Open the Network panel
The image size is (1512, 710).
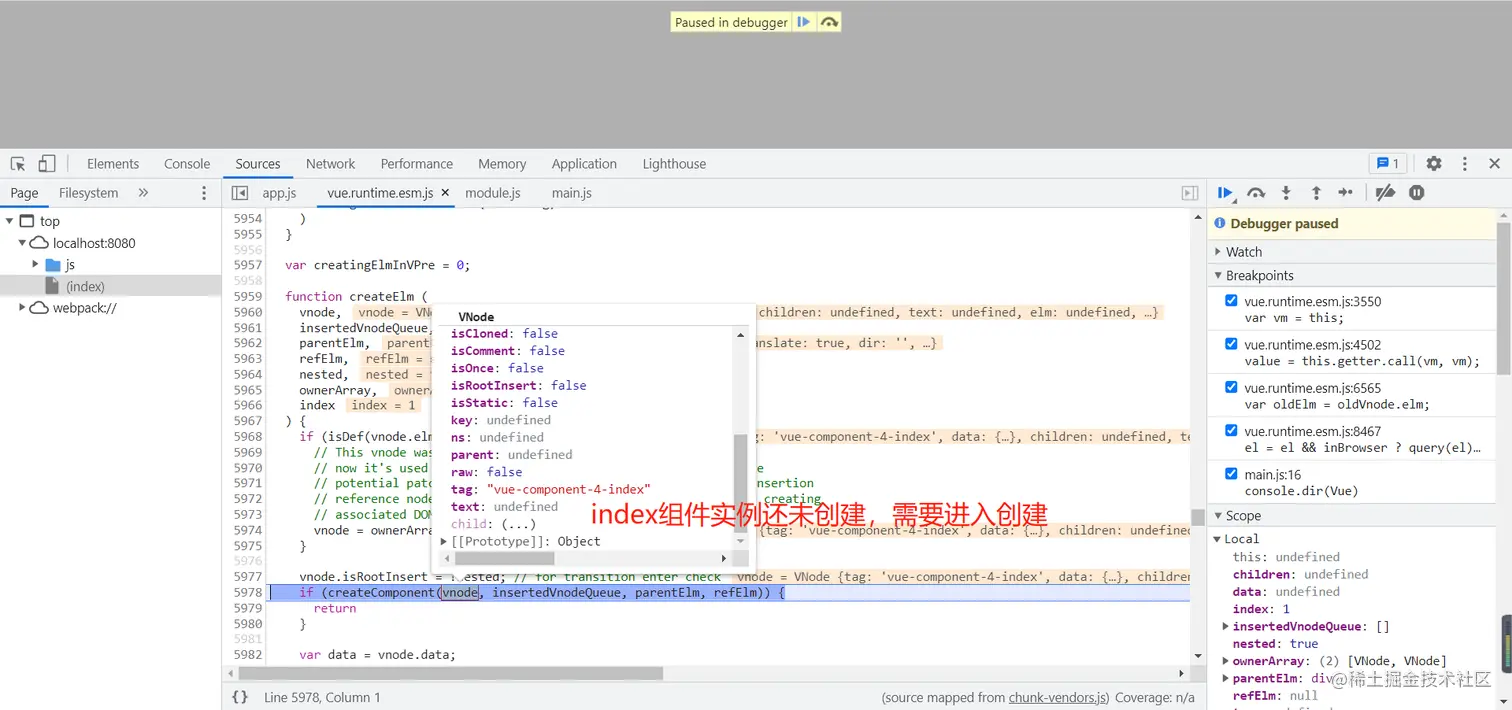(x=331, y=164)
